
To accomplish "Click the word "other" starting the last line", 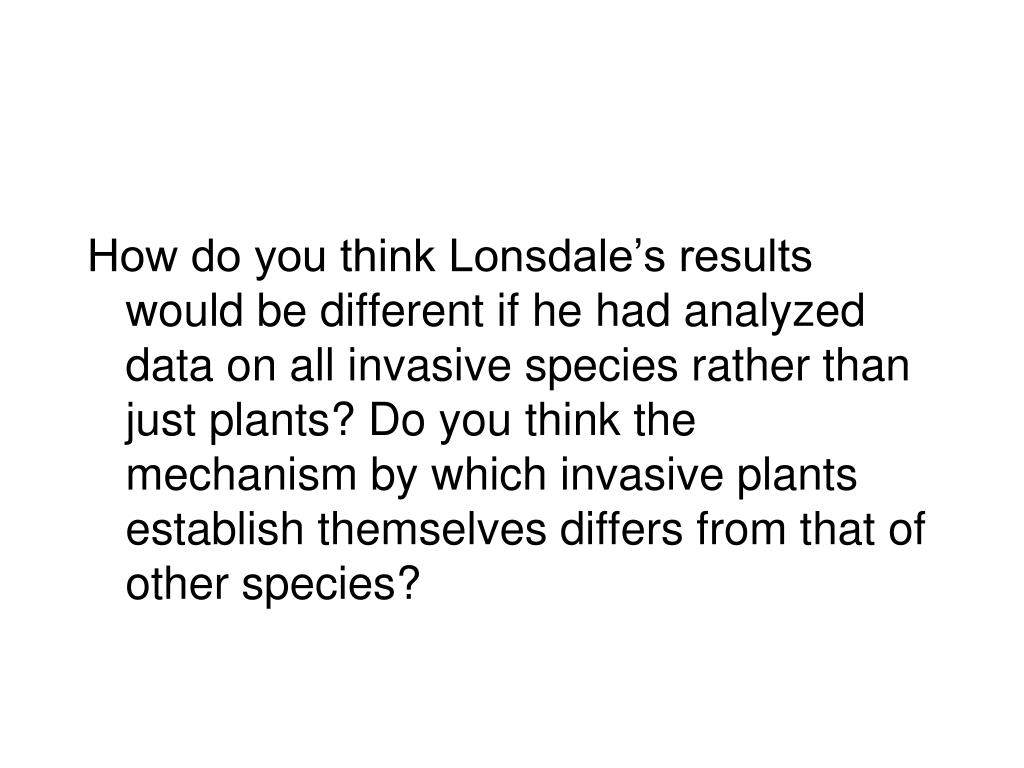I will (177, 584).
